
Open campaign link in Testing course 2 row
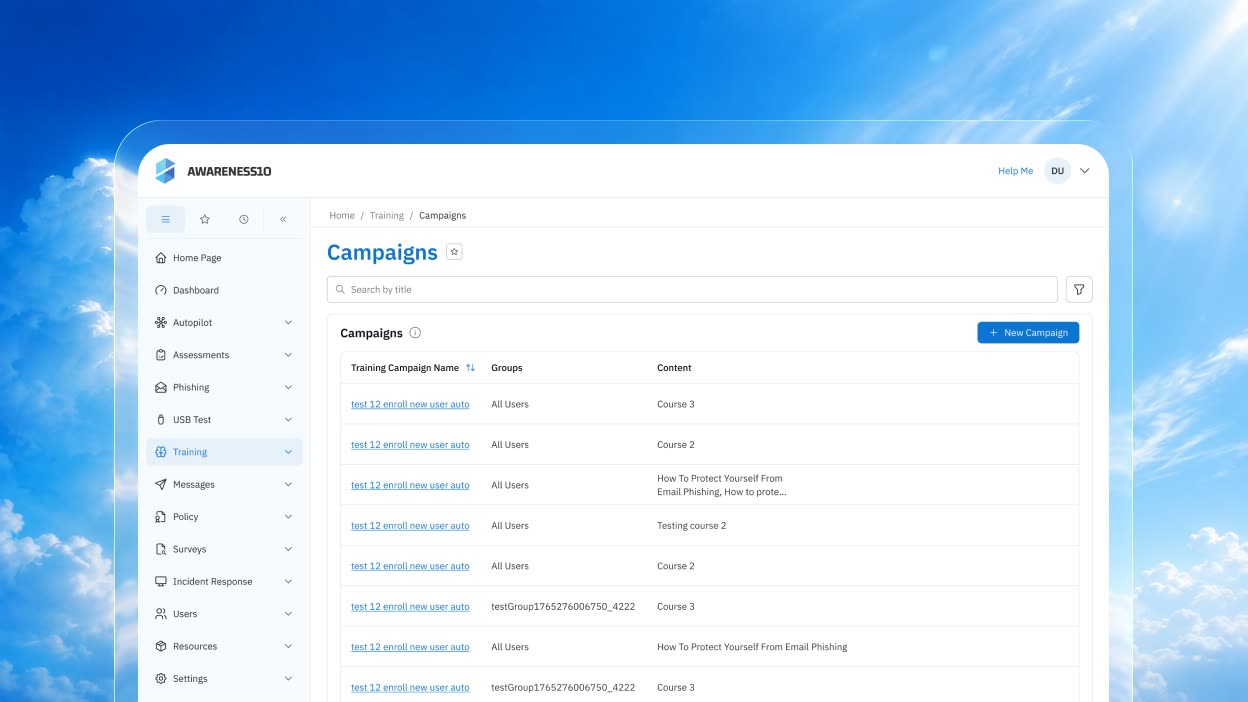tap(410, 526)
